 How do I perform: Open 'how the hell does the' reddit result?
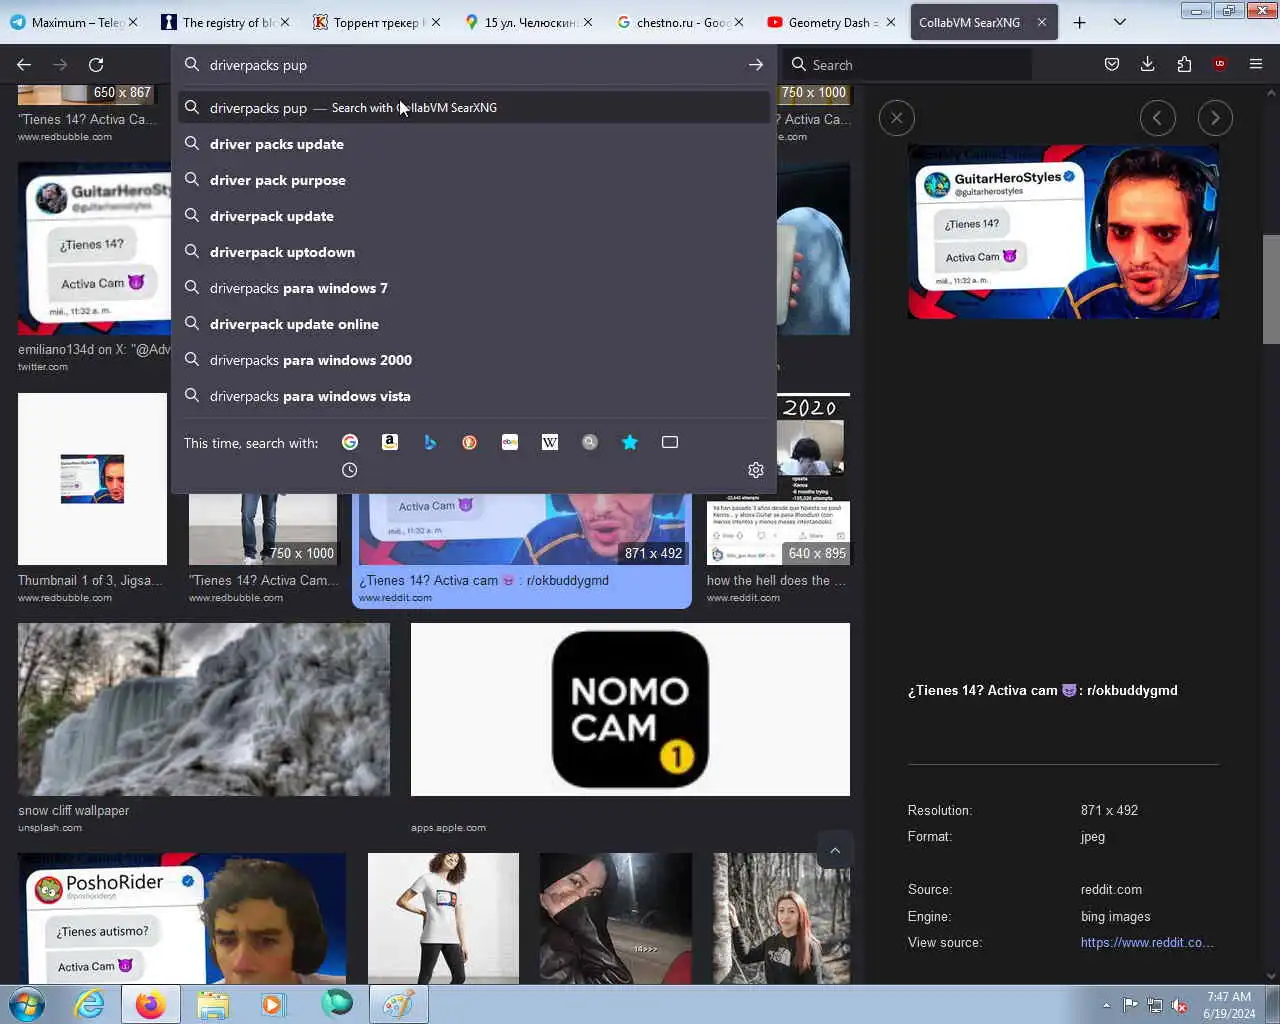tap(776, 580)
